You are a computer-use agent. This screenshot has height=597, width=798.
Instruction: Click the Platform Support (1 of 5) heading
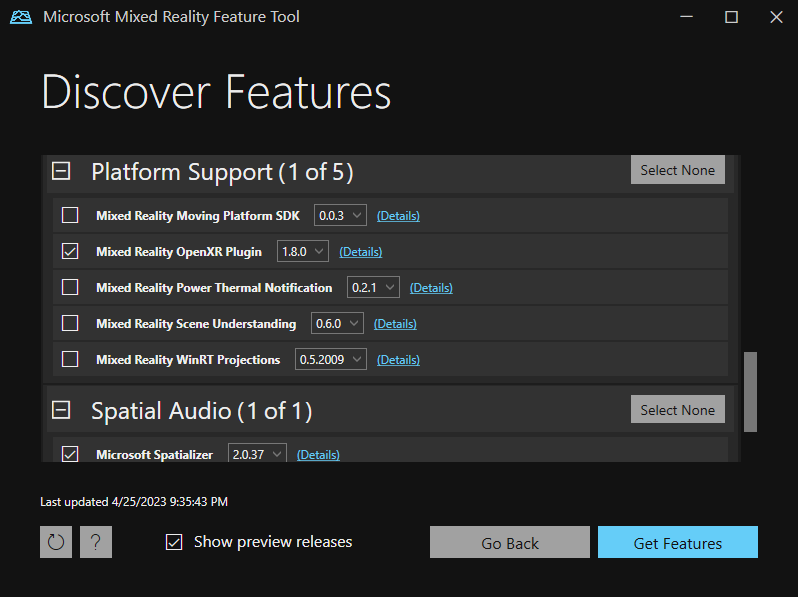[x=222, y=172]
